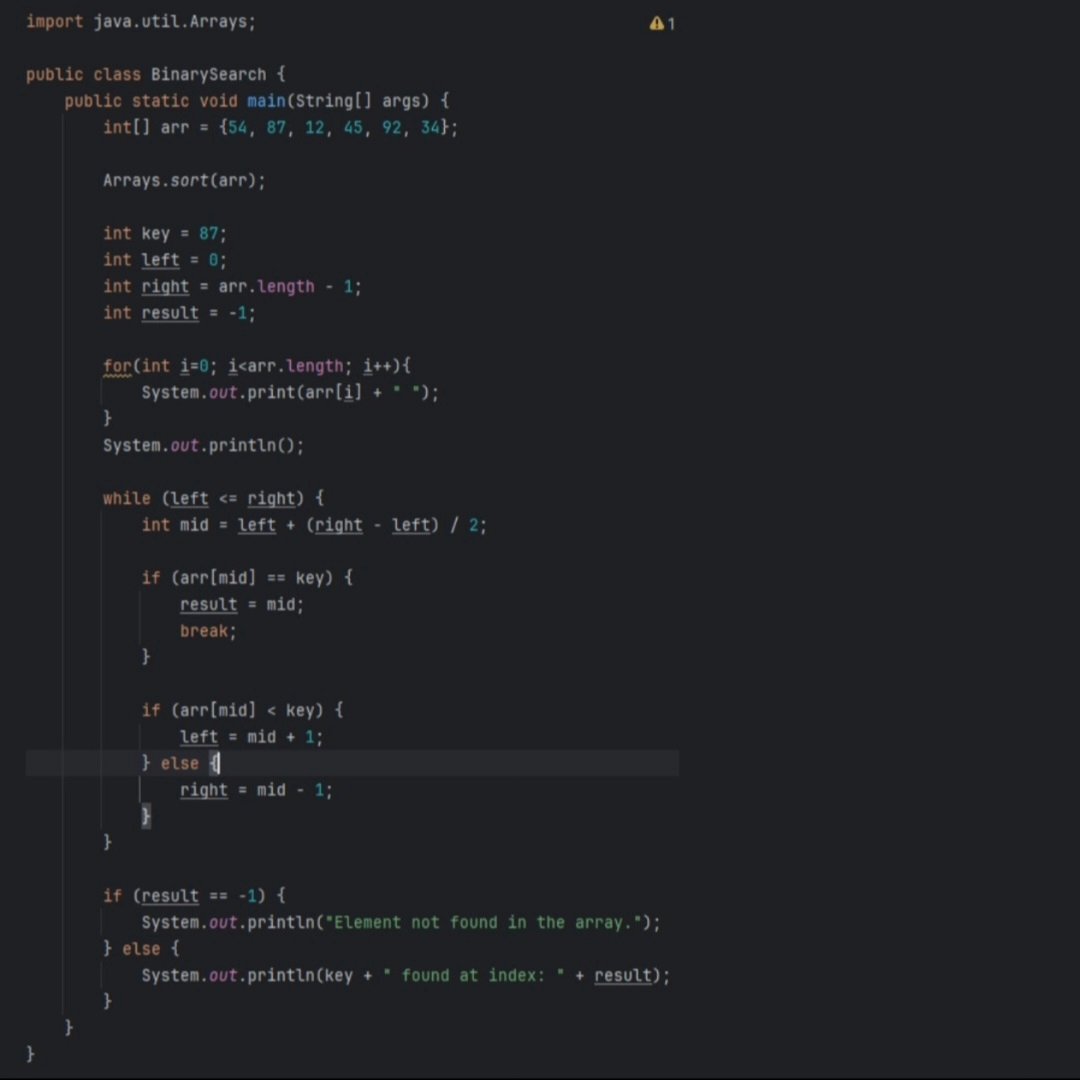The width and height of the screenshot is (1080, 1080).
Task: Click the 'result = mid;' assignment
Action: click(x=242, y=605)
